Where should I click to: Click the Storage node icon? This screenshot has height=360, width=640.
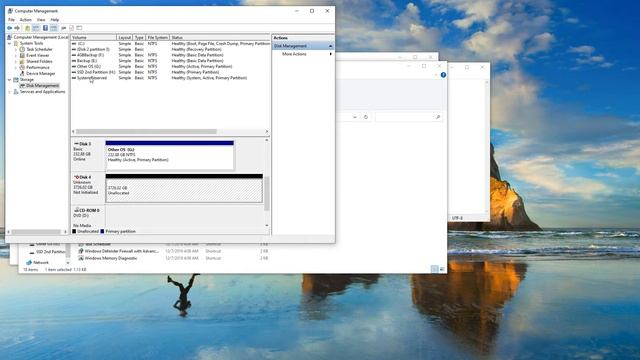click(x=16, y=80)
